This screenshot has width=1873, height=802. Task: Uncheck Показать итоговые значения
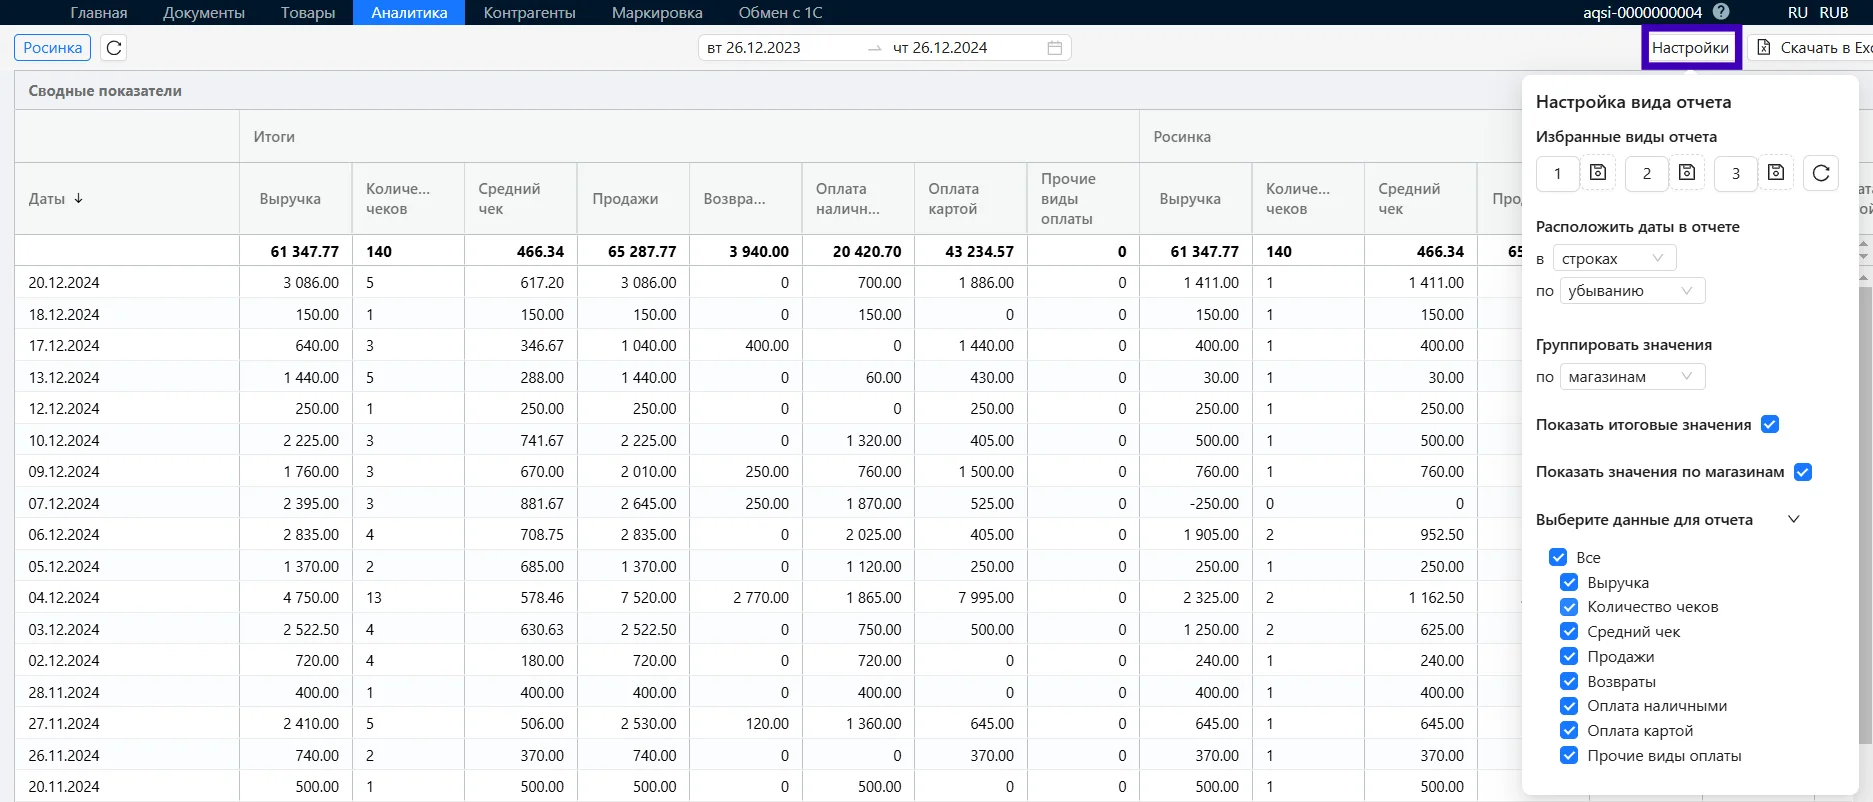(x=1770, y=424)
